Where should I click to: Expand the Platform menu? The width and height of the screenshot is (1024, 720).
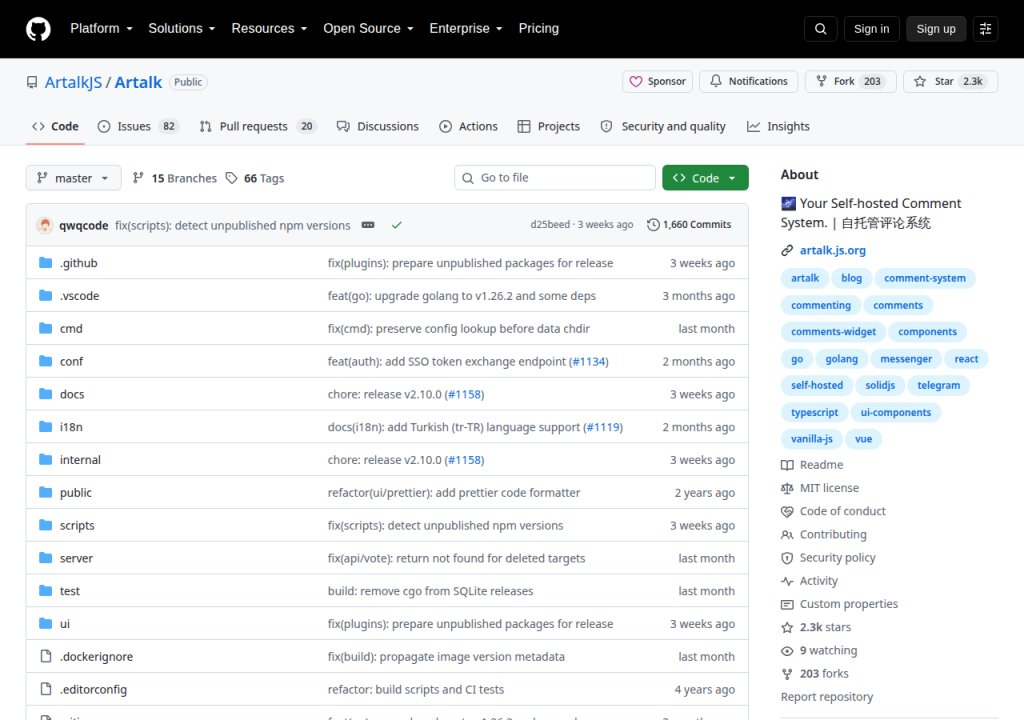click(x=101, y=29)
